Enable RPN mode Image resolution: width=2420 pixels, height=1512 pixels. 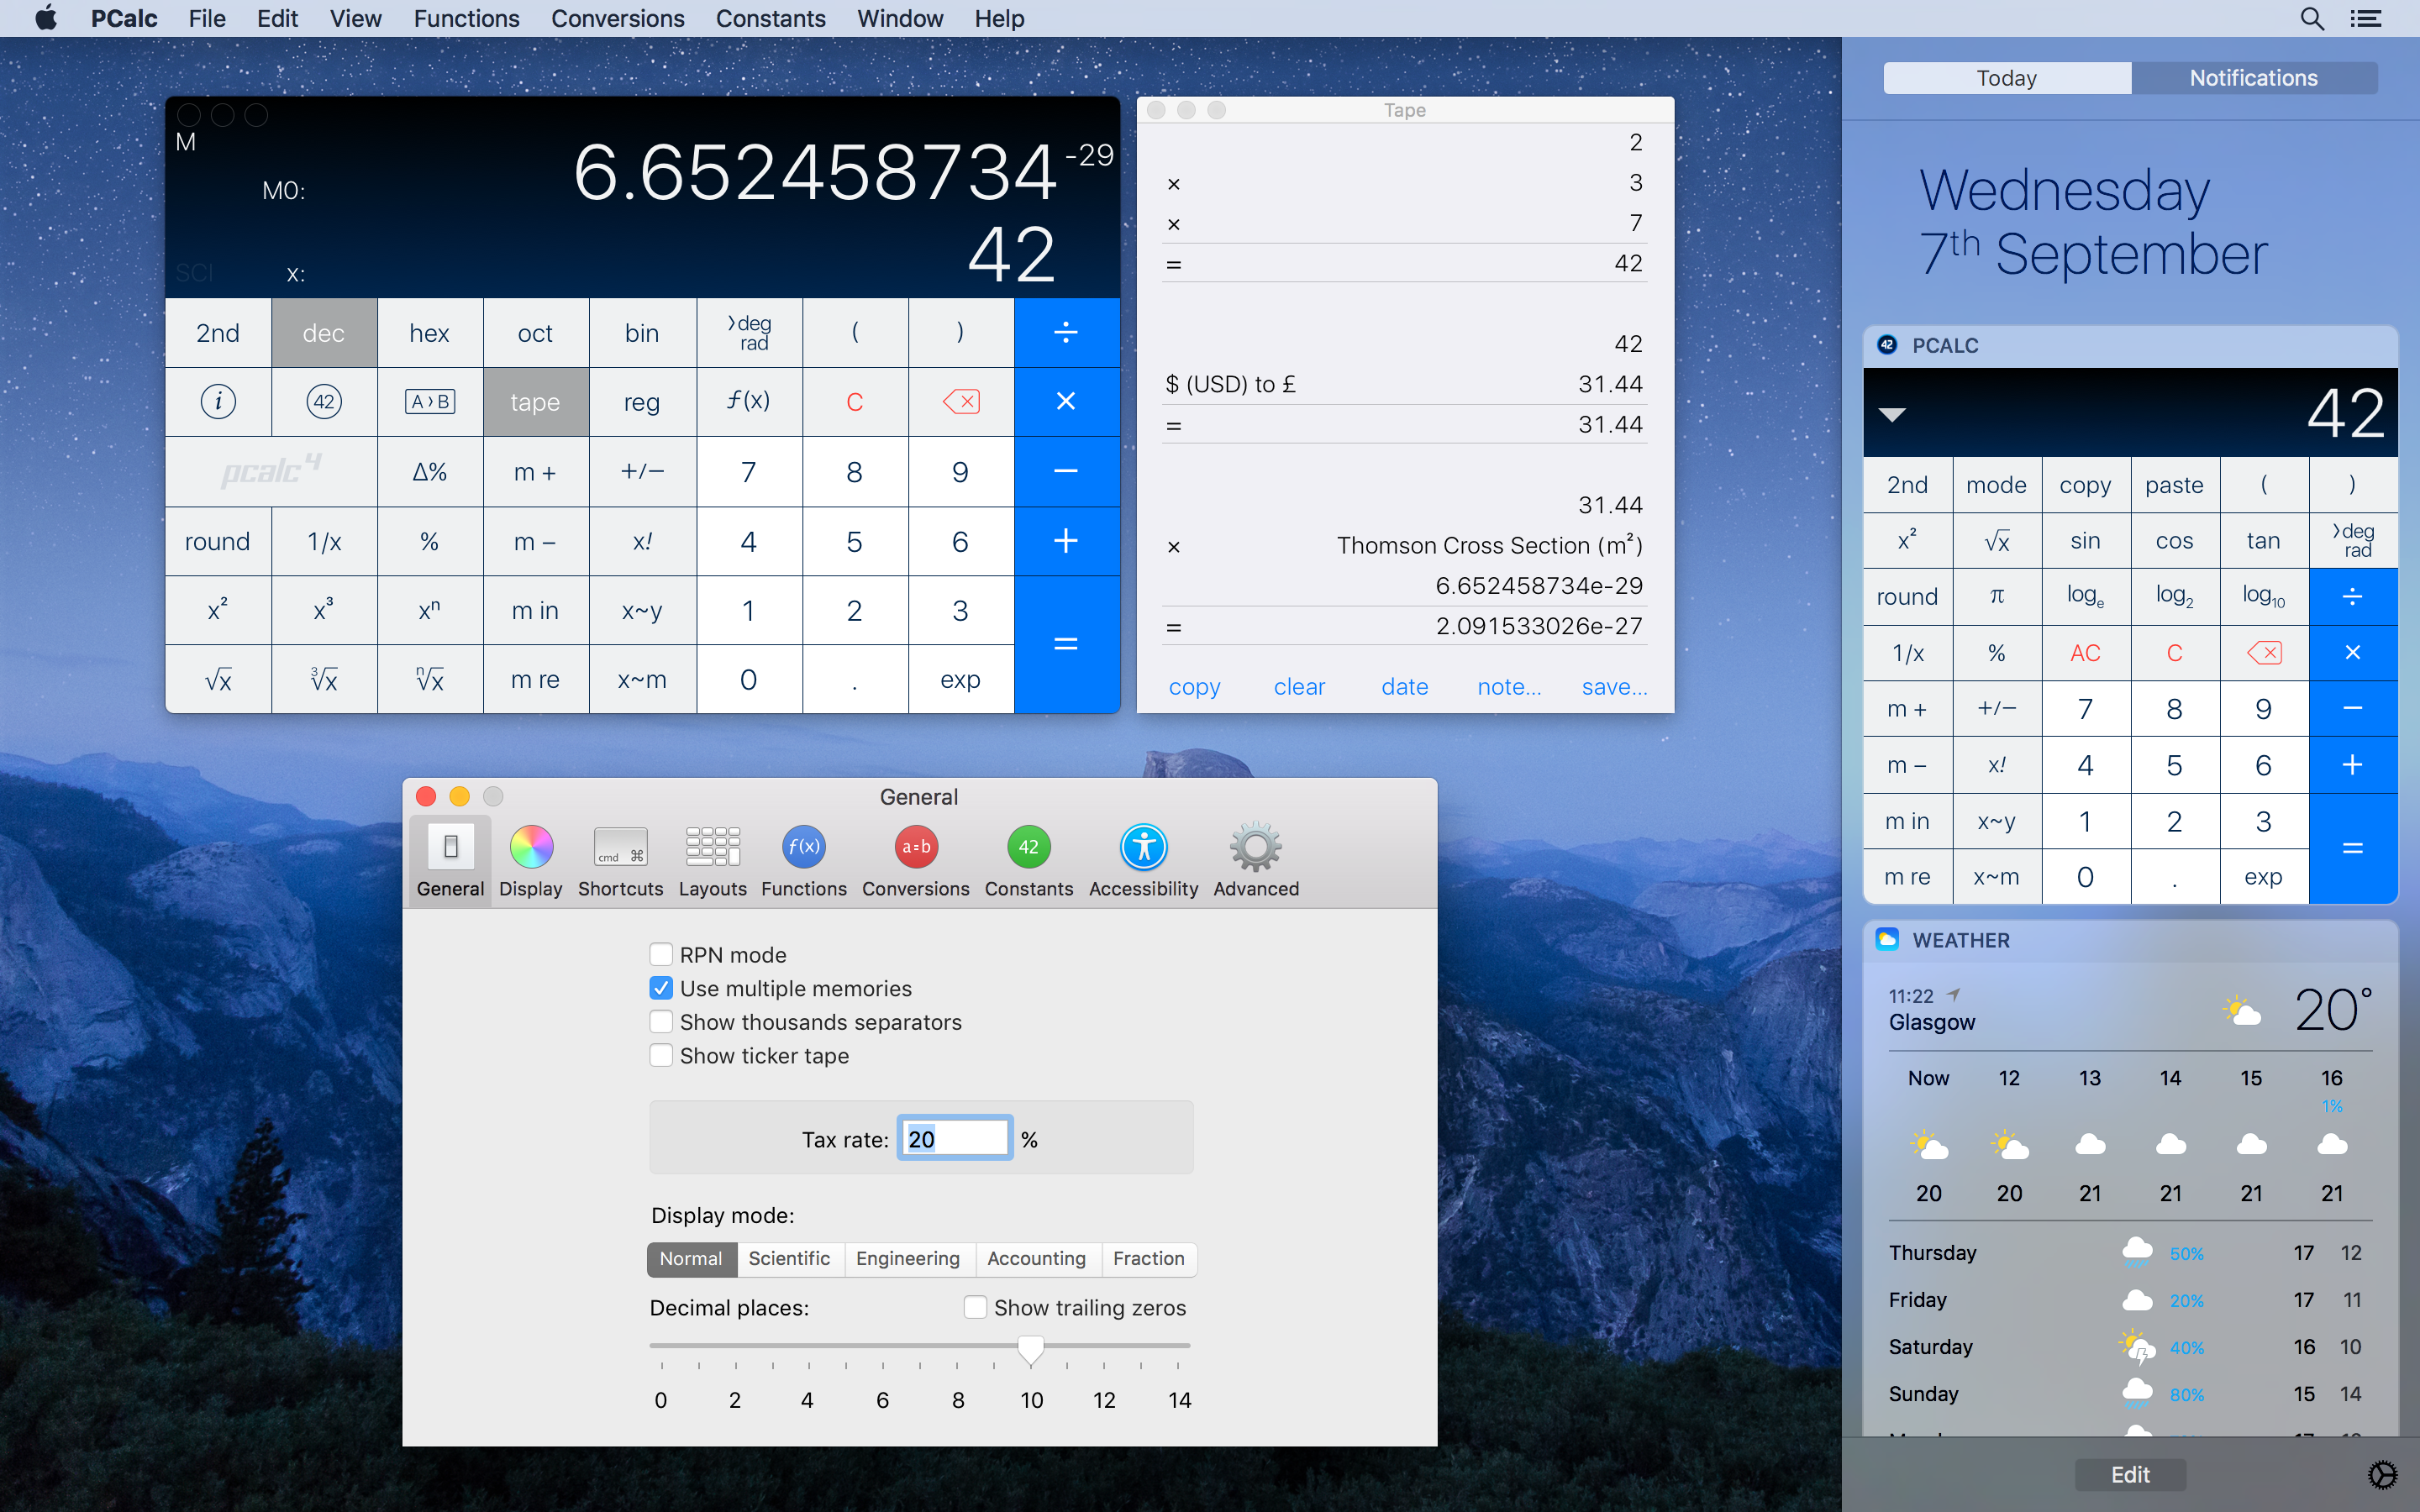point(662,954)
